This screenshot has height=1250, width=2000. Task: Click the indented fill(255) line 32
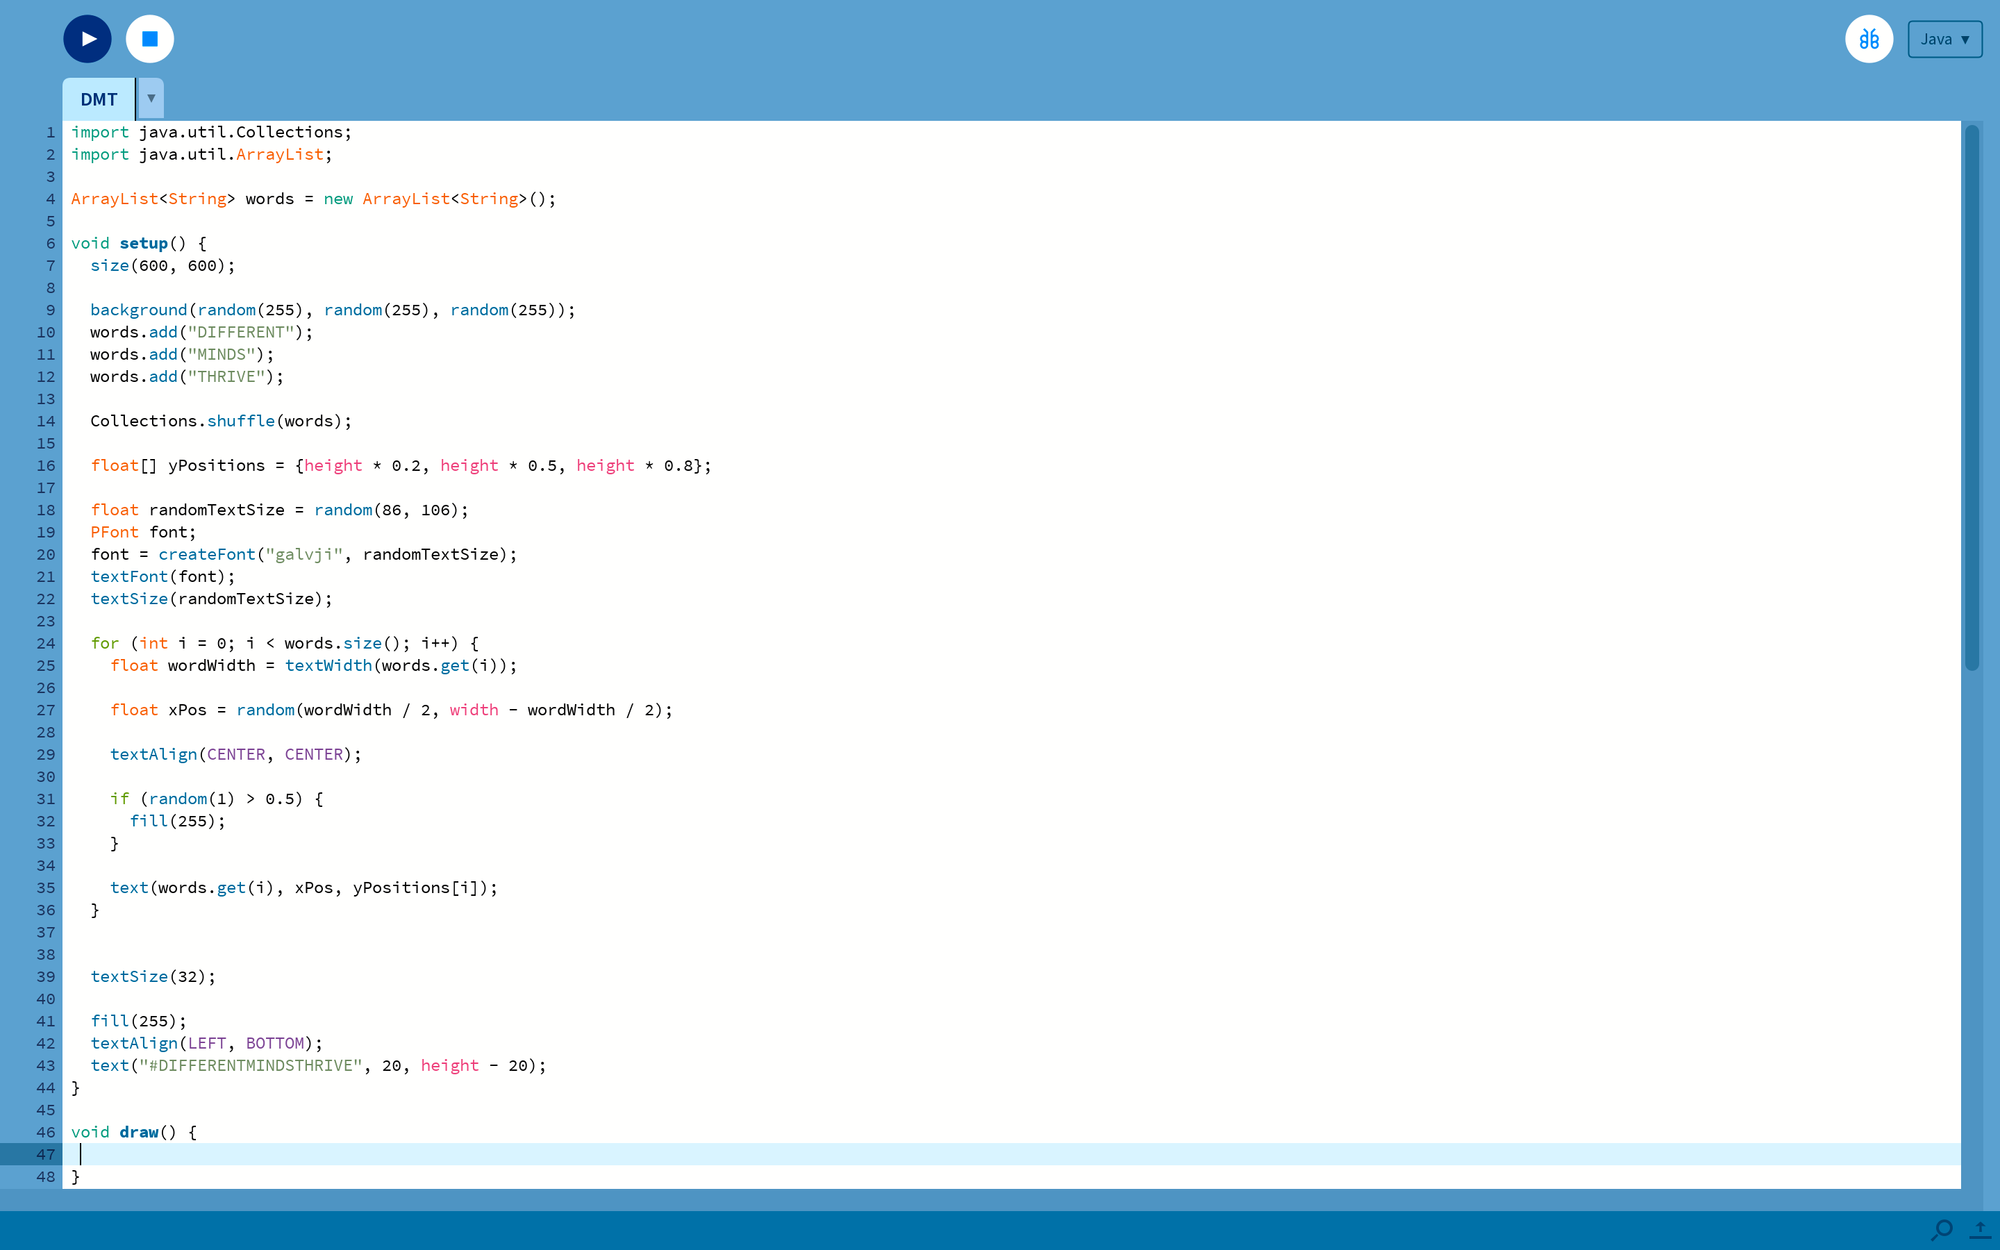178,821
